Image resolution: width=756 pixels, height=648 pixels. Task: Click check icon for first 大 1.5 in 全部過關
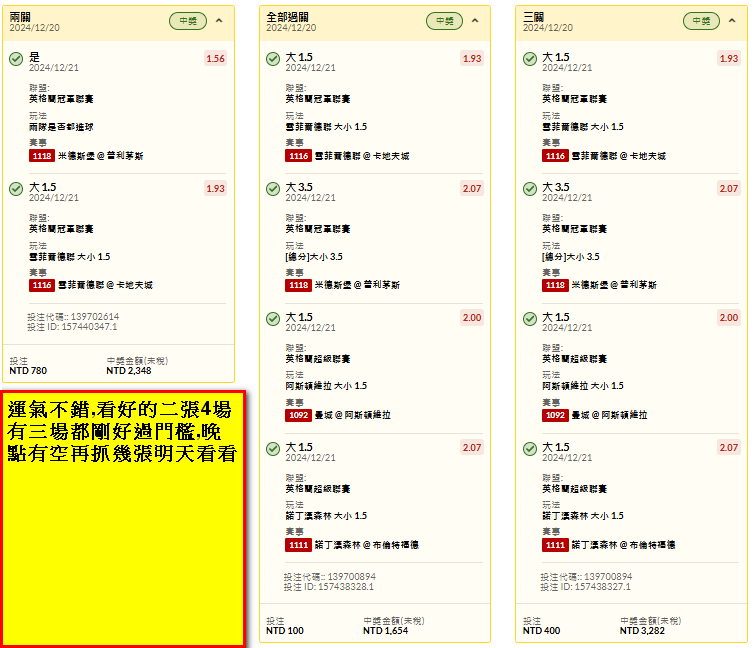273,59
